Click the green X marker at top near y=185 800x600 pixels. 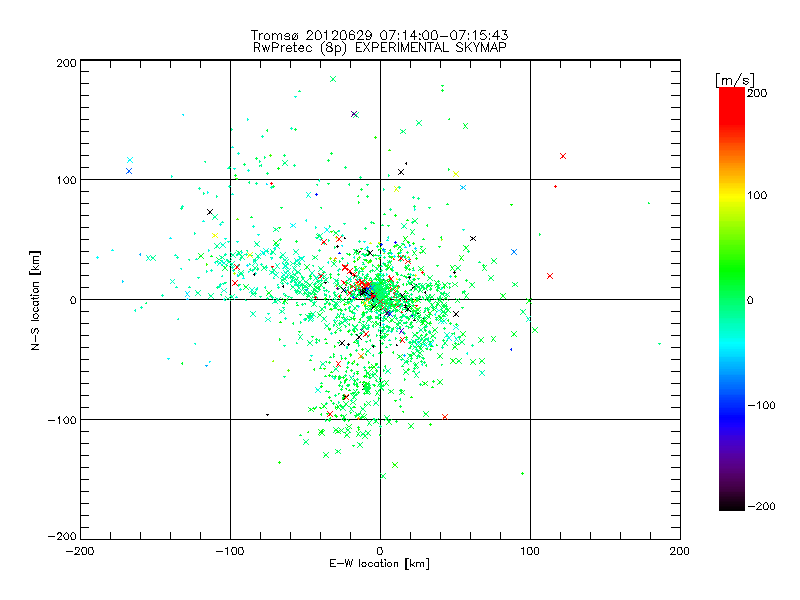tap(333, 79)
